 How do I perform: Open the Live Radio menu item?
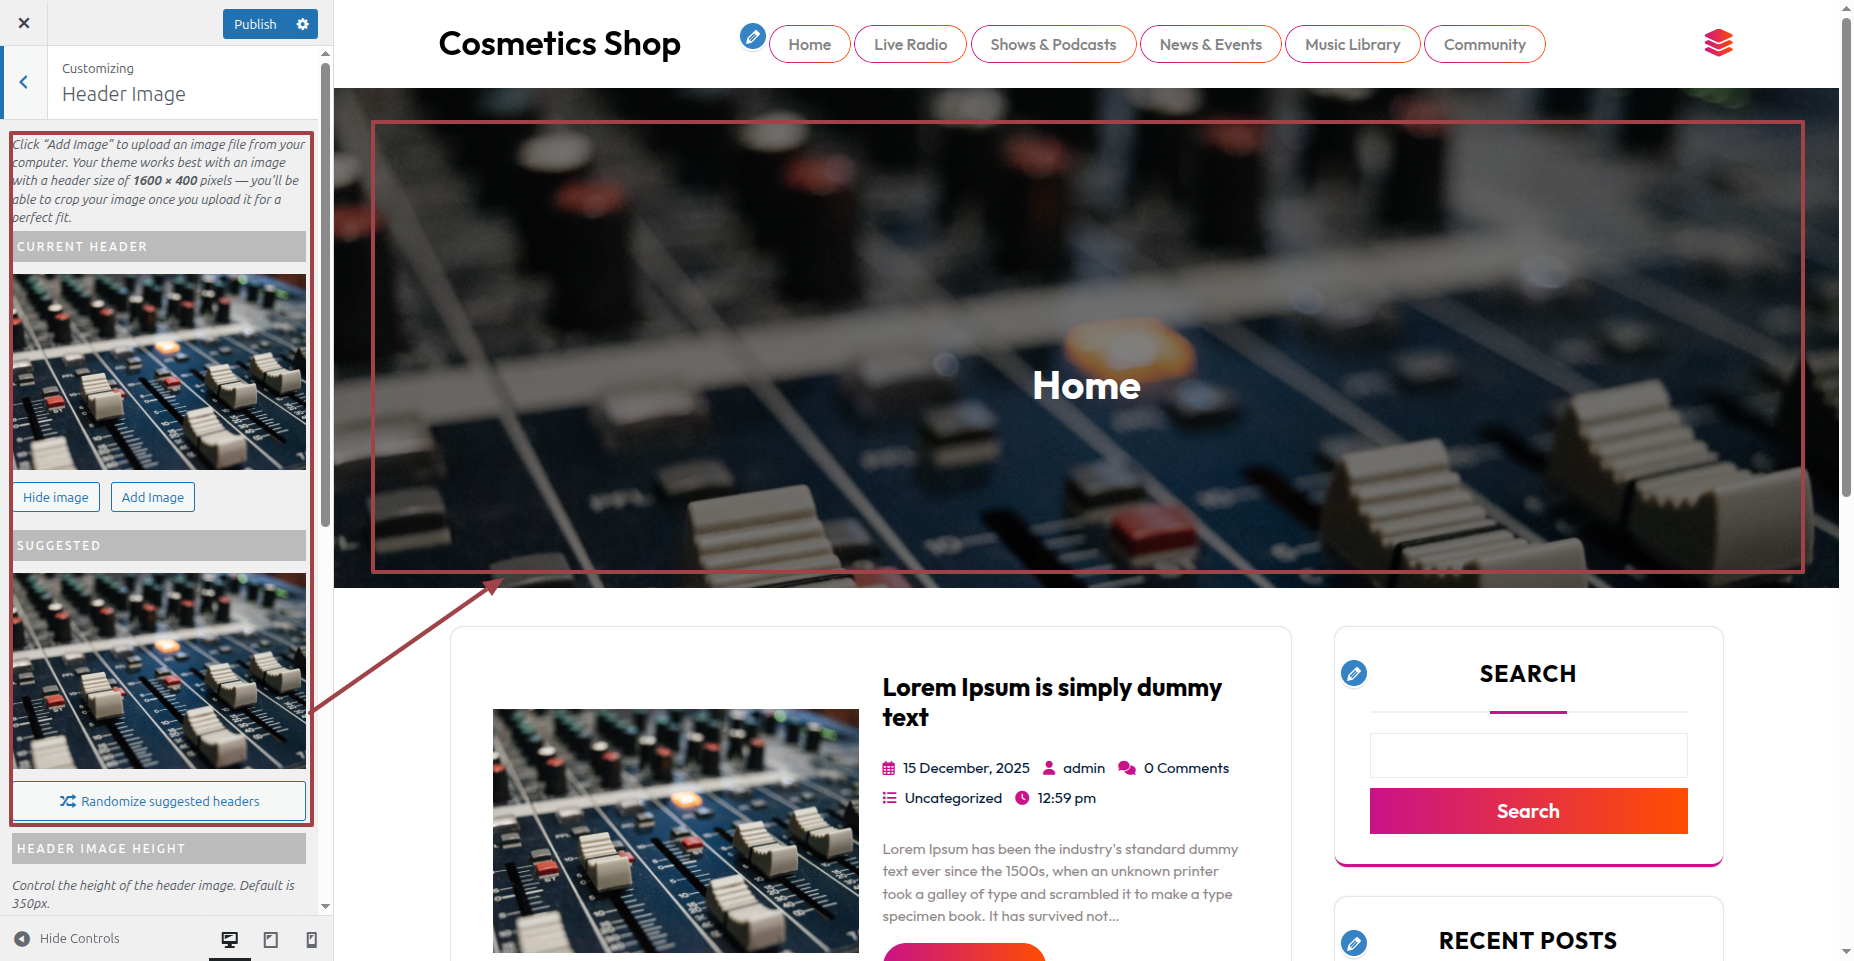point(910,44)
